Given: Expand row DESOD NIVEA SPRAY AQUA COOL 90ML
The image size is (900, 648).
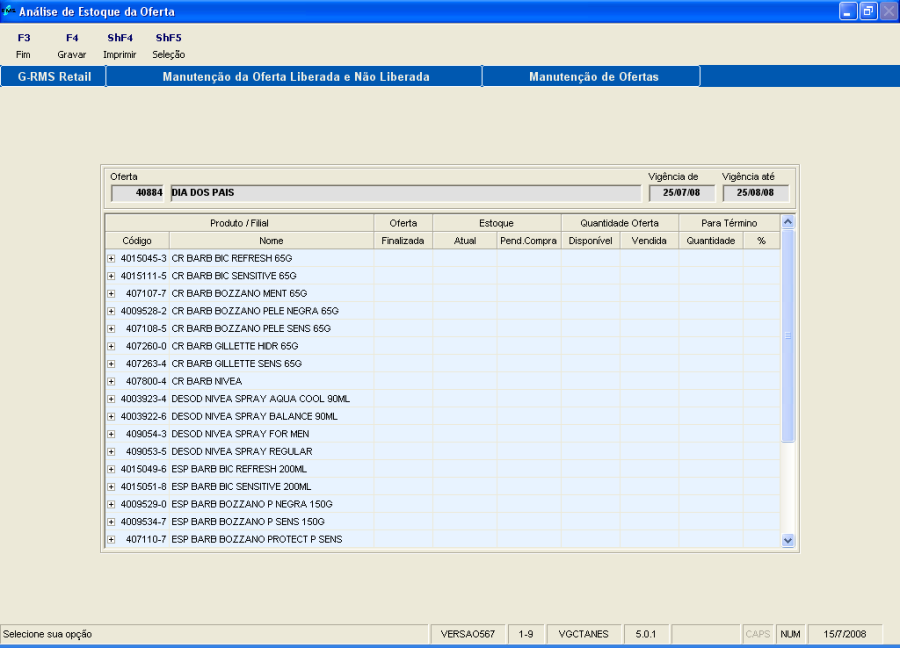Looking at the screenshot, I should 111,399.
